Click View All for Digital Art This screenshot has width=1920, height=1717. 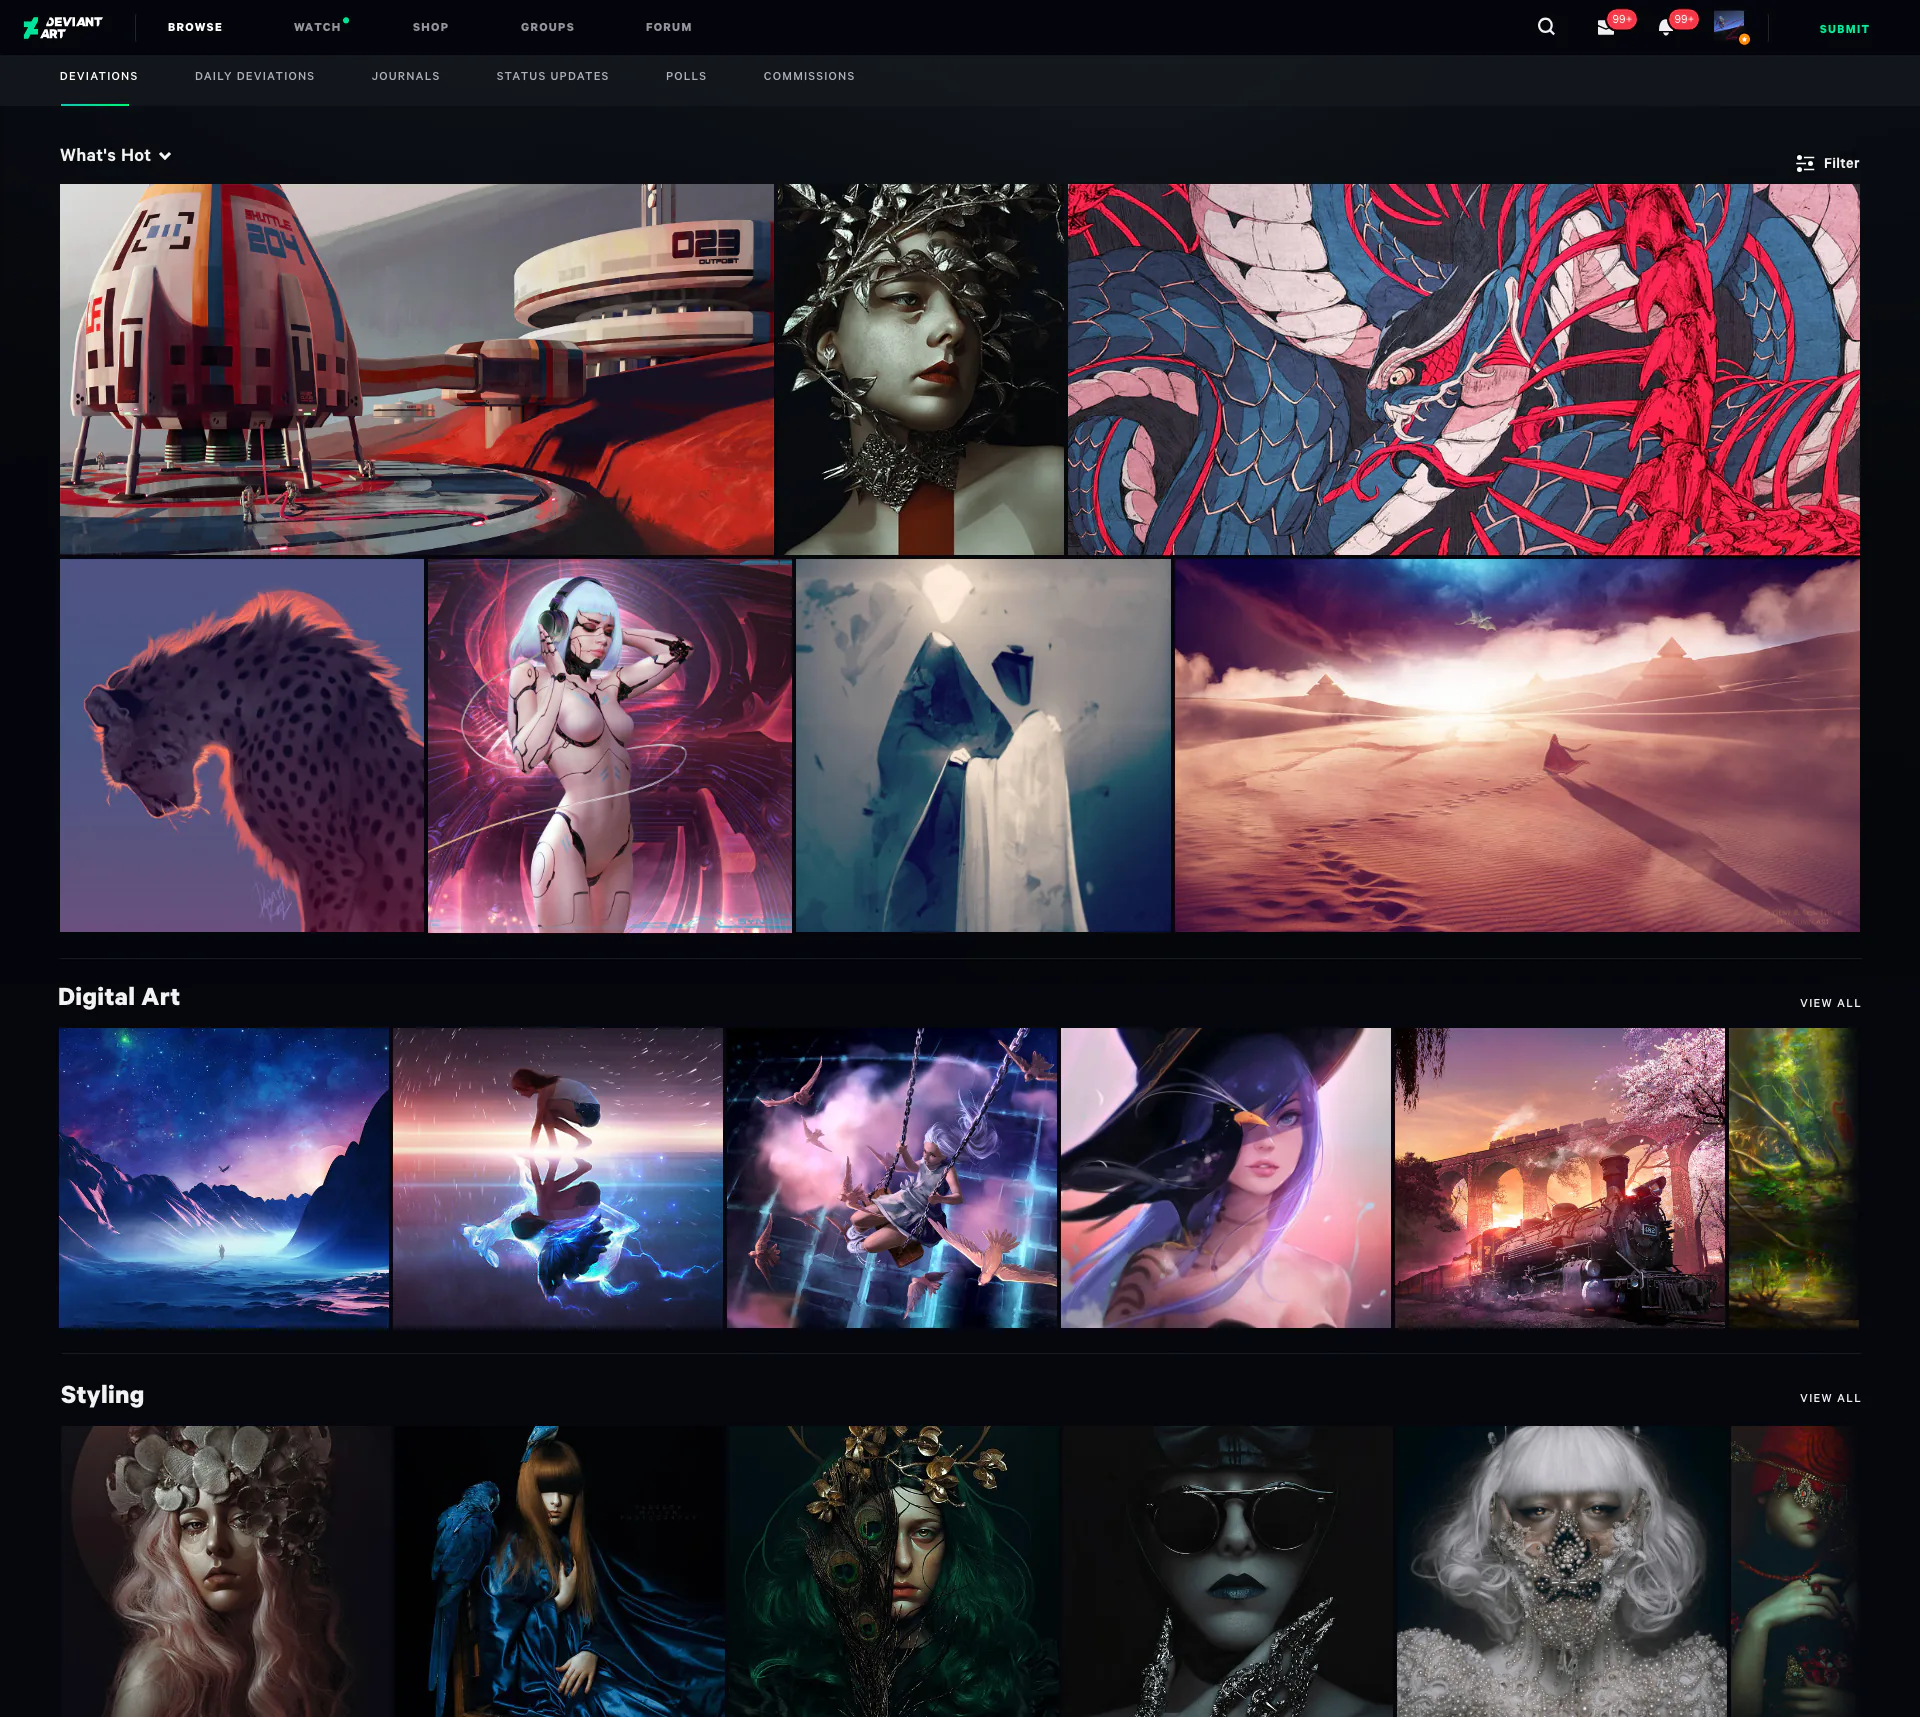[1830, 1003]
